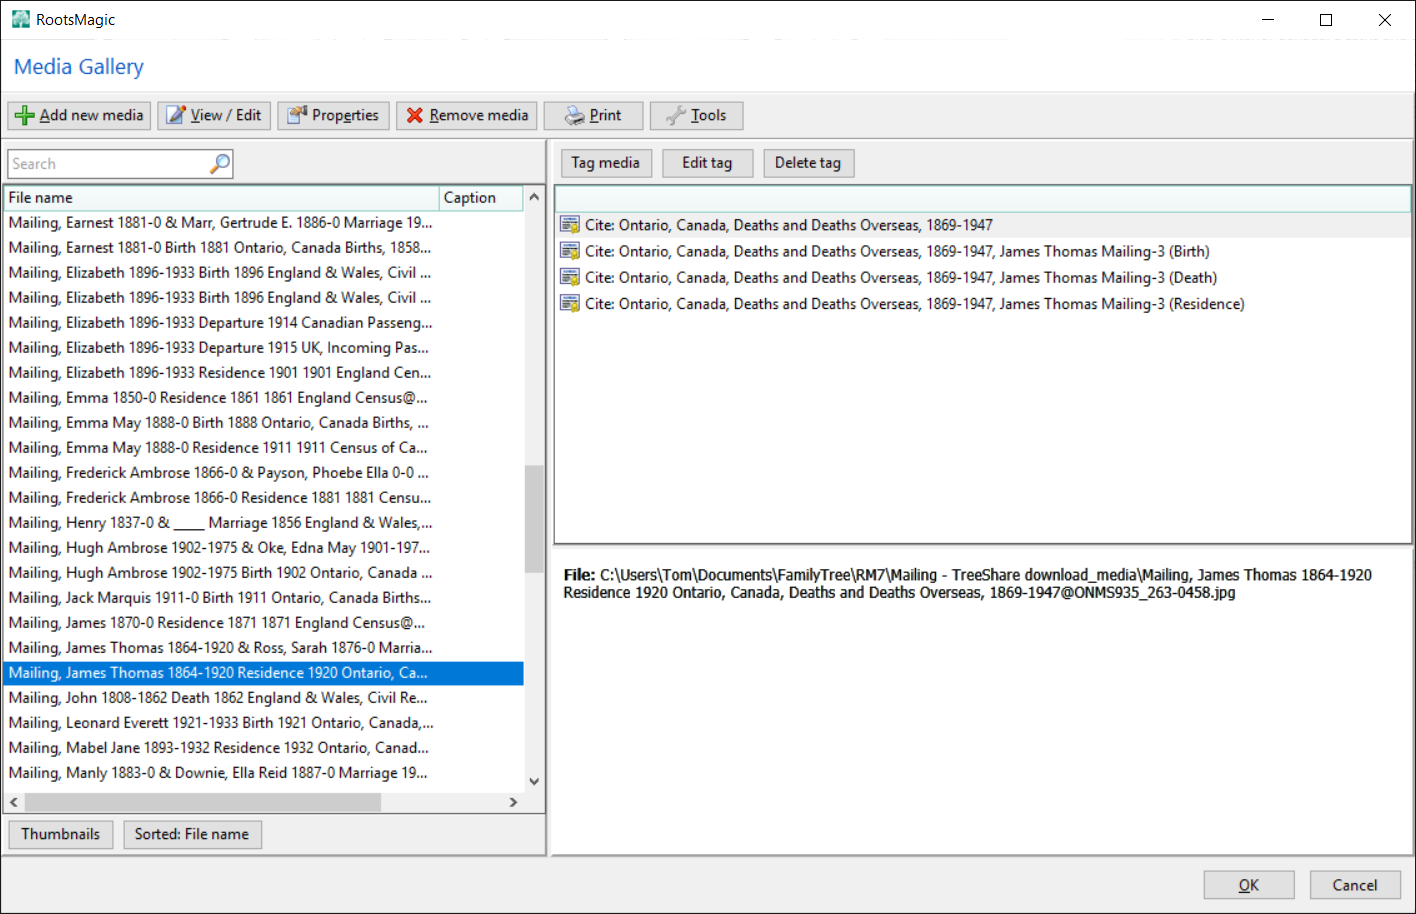Select 'Mailing, Emma May 1888-0 Residence 1911' row
Image resolution: width=1416 pixels, height=914 pixels.
pyautogui.click(x=263, y=448)
